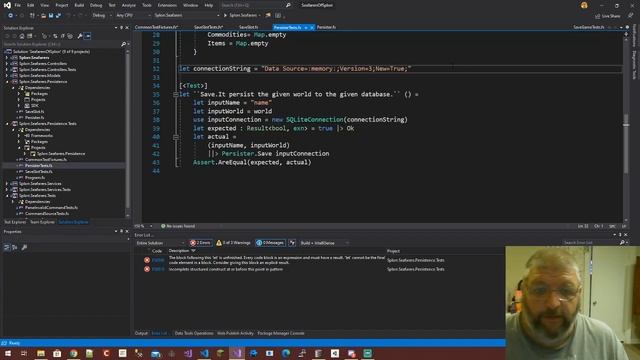Click the title bar search magnifier icon
Image resolution: width=640 pixels, height=360 pixels.
click(288, 5)
